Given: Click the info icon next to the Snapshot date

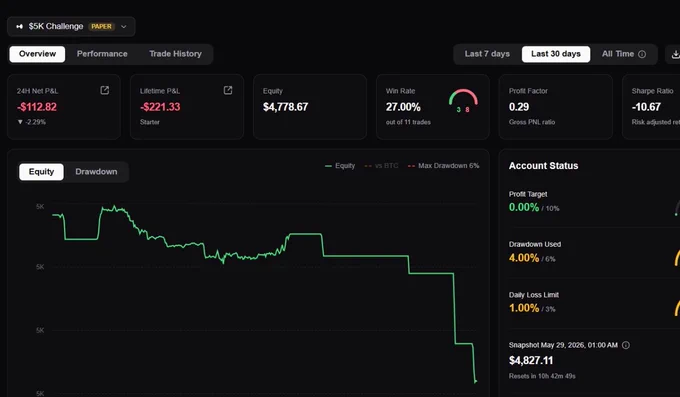Looking at the screenshot, I should pyautogui.click(x=626, y=345).
